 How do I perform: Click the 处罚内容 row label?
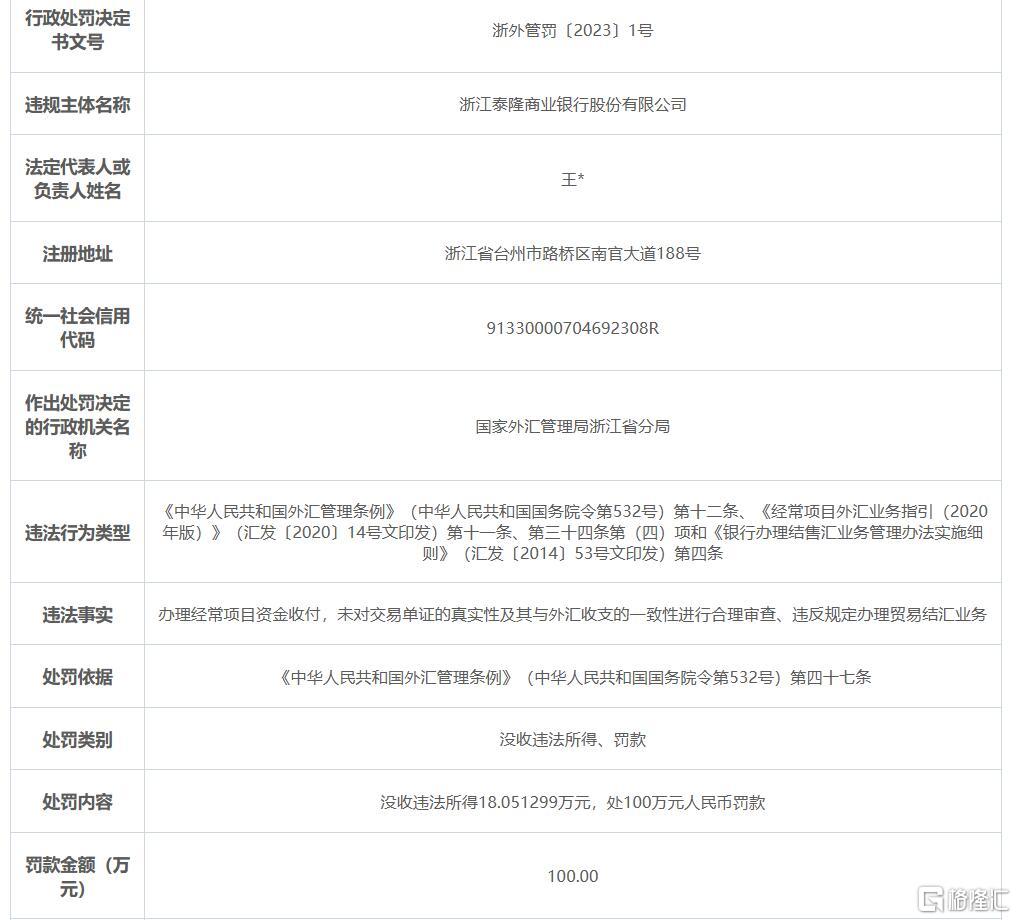pyautogui.click(x=77, y=802)
